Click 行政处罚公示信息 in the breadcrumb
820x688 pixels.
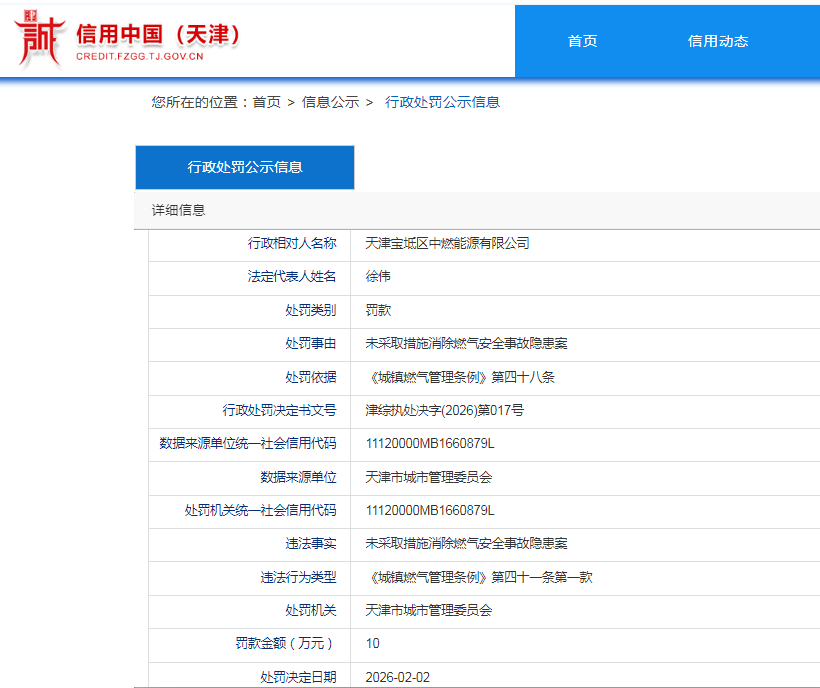pyautogui.click(x=442, y=102)
